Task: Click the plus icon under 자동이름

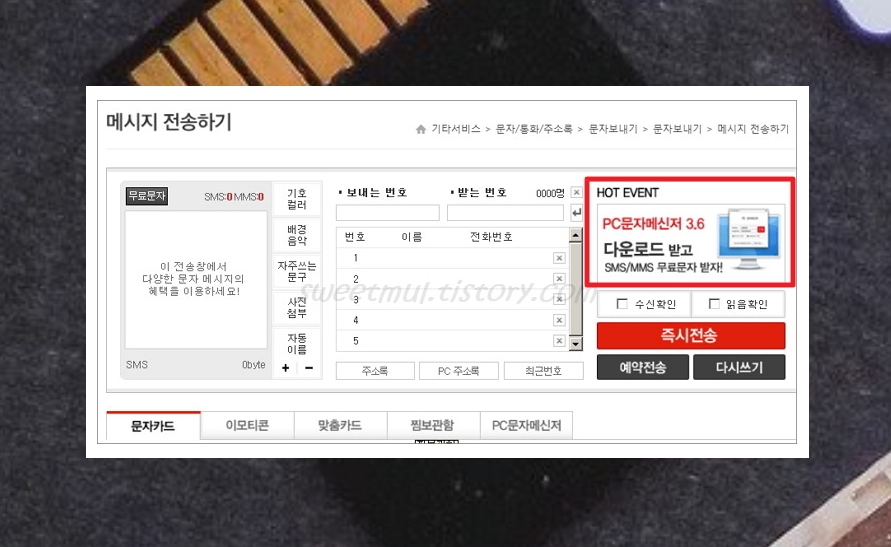Action: point(285,368)
